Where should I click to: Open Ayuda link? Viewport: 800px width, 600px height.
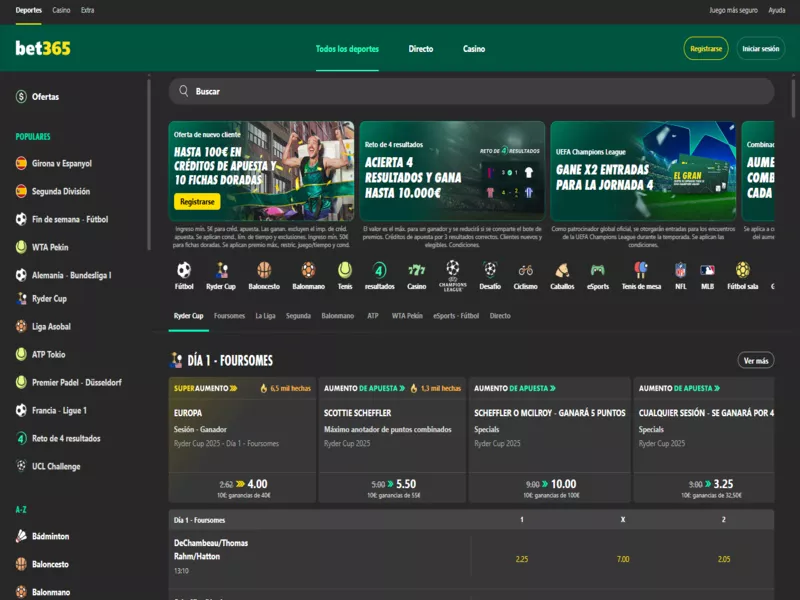pyautogui.click(x=777, y=10)
